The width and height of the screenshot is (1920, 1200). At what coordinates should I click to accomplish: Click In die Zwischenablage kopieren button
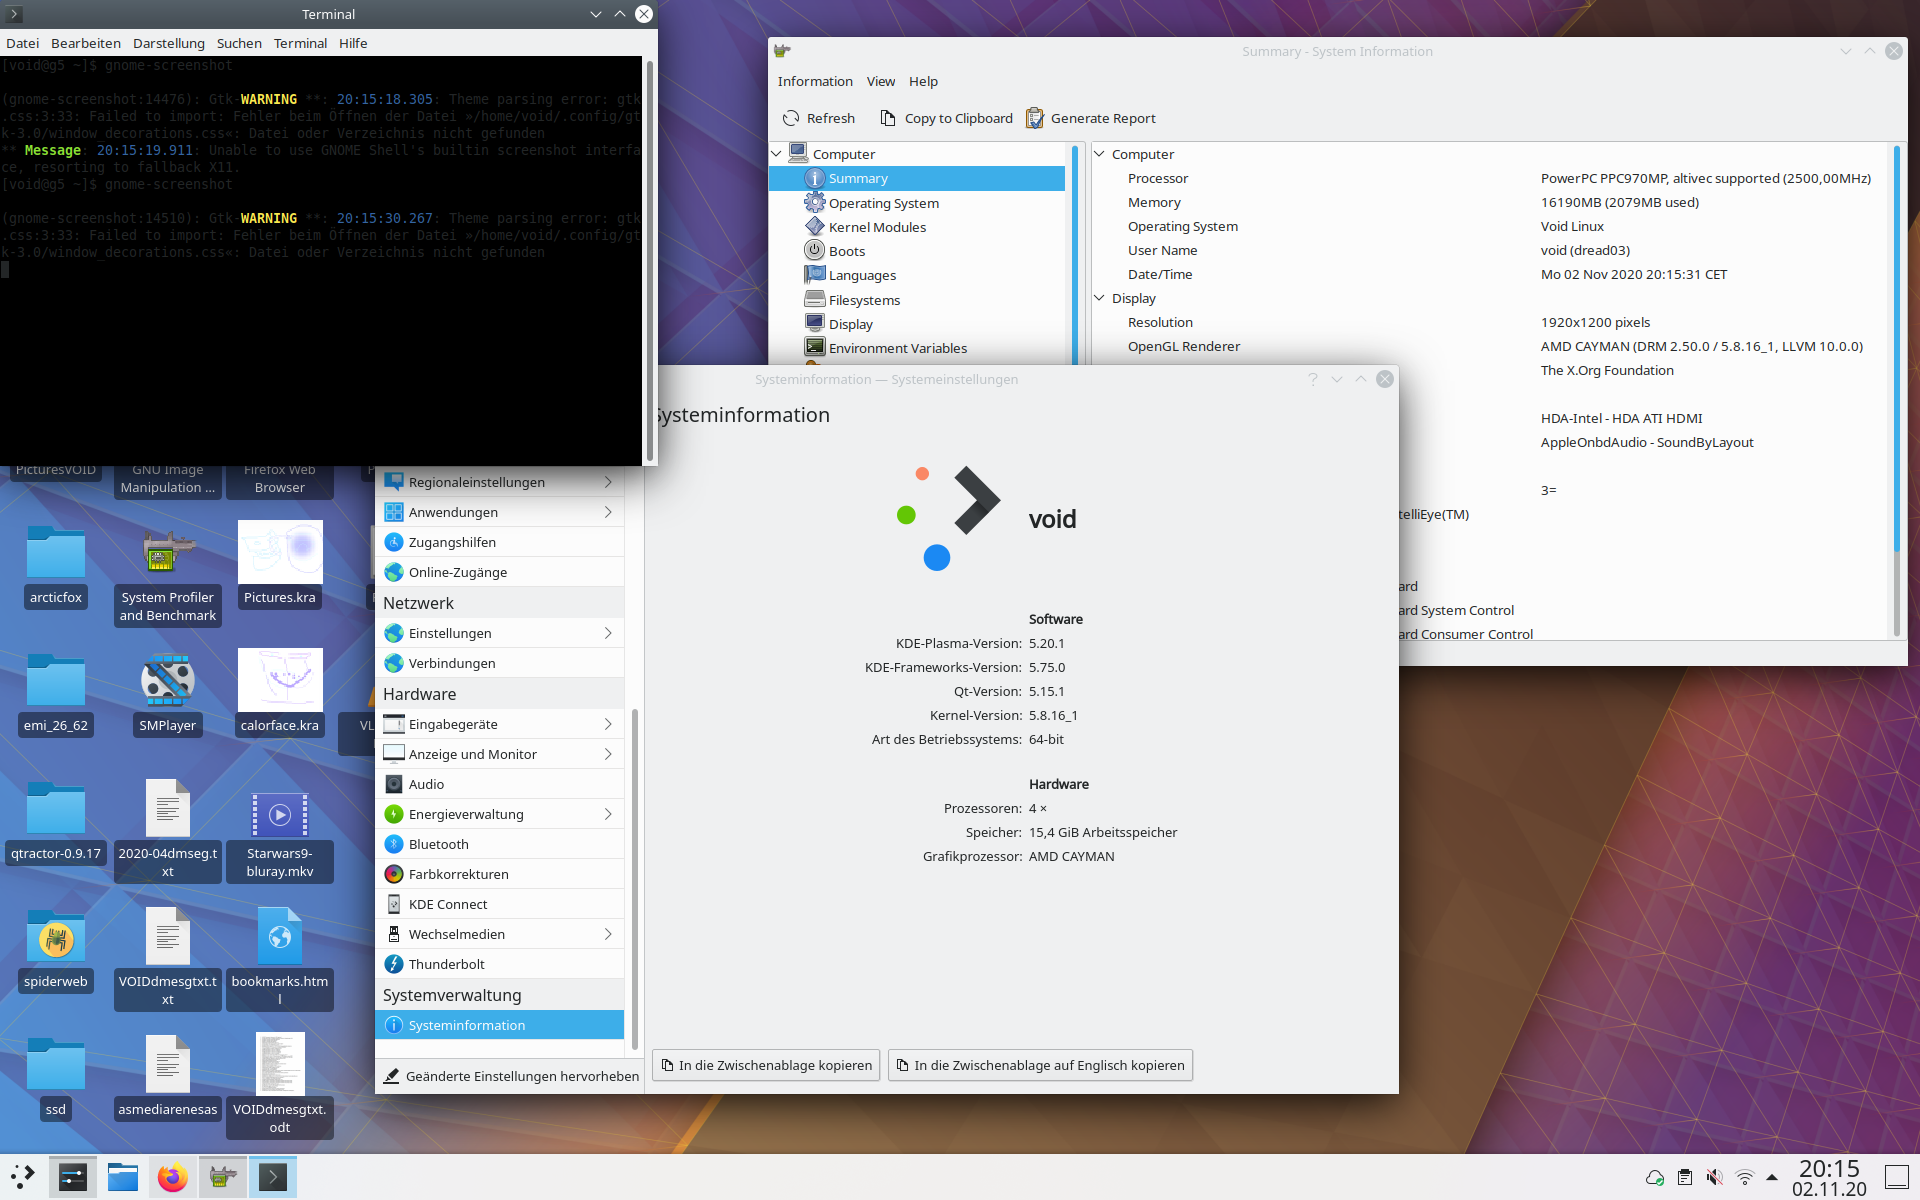coord(766,1065)
